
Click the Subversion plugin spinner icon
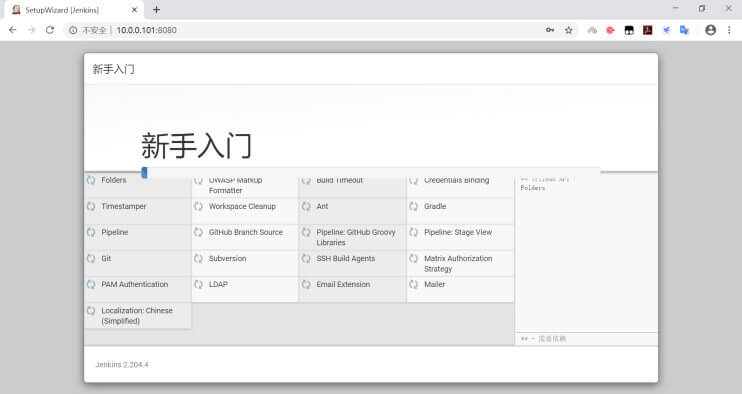[199, 258]
